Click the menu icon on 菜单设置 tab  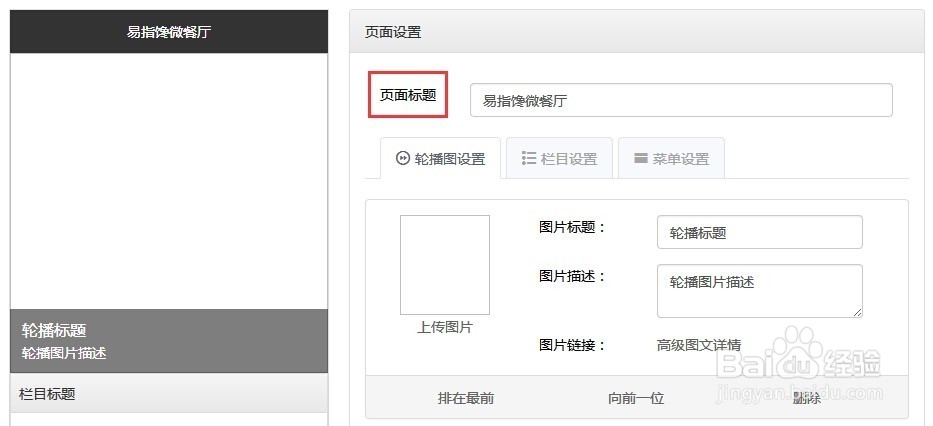641,158
